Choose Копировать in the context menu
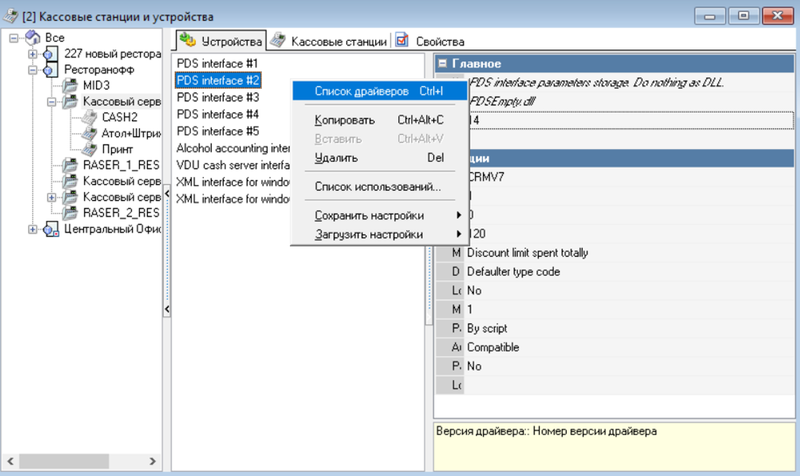The height and width of the screenshot is (476, 800). [x=379, y=120]
